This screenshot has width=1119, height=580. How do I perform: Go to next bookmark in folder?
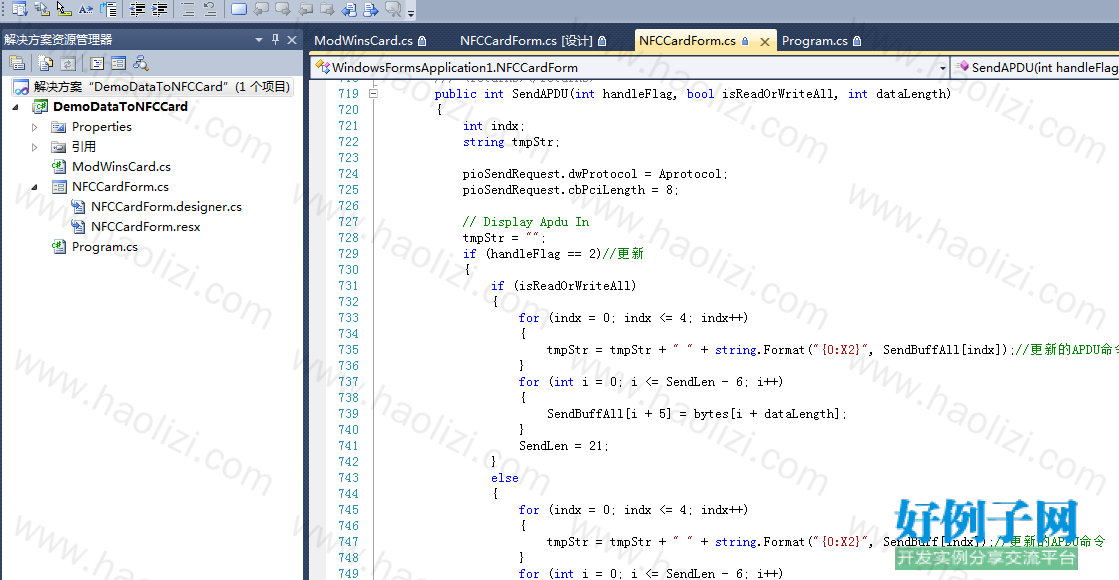328,9
